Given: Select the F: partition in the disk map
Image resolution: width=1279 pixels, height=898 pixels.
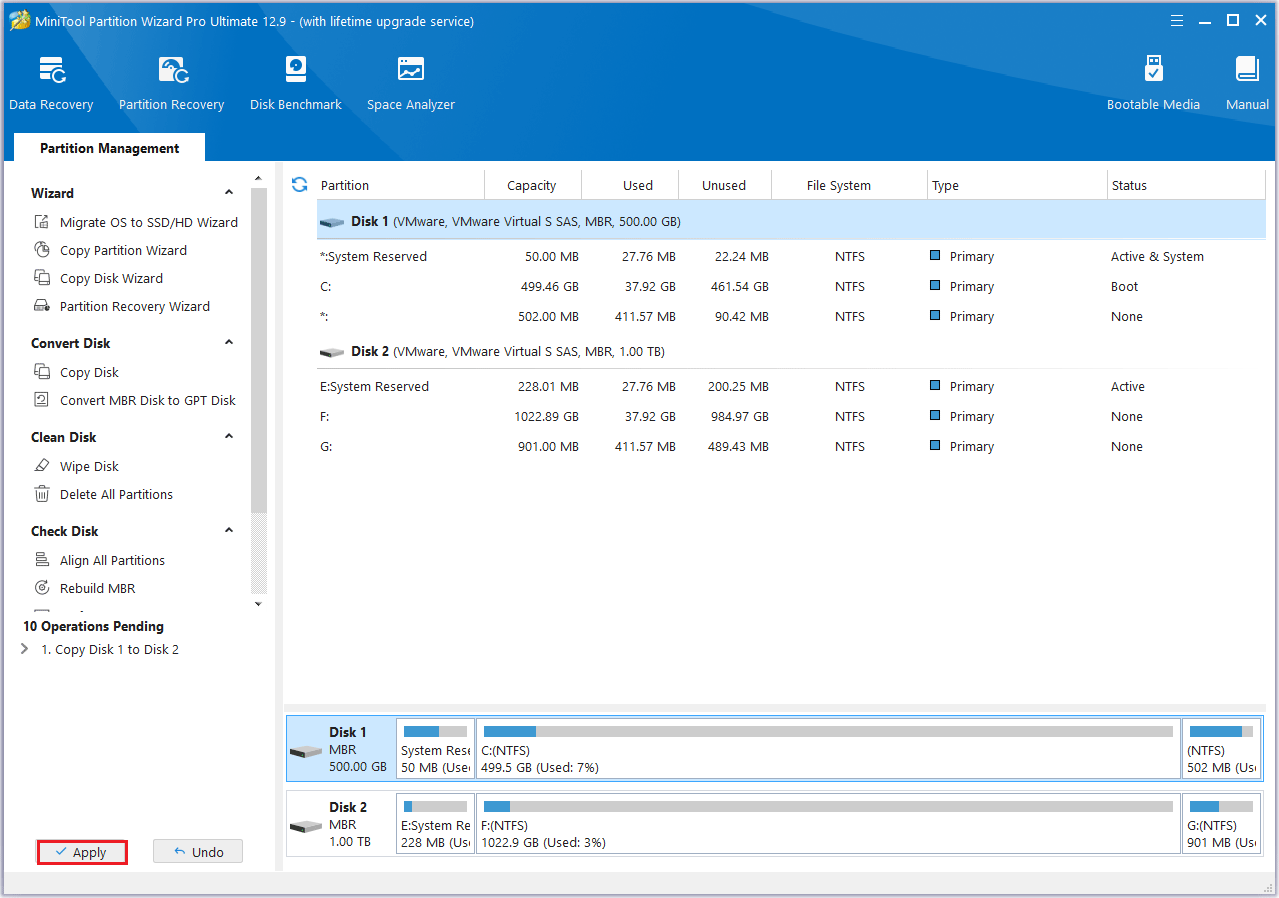Looking at the screenshot, I should 828,823.
